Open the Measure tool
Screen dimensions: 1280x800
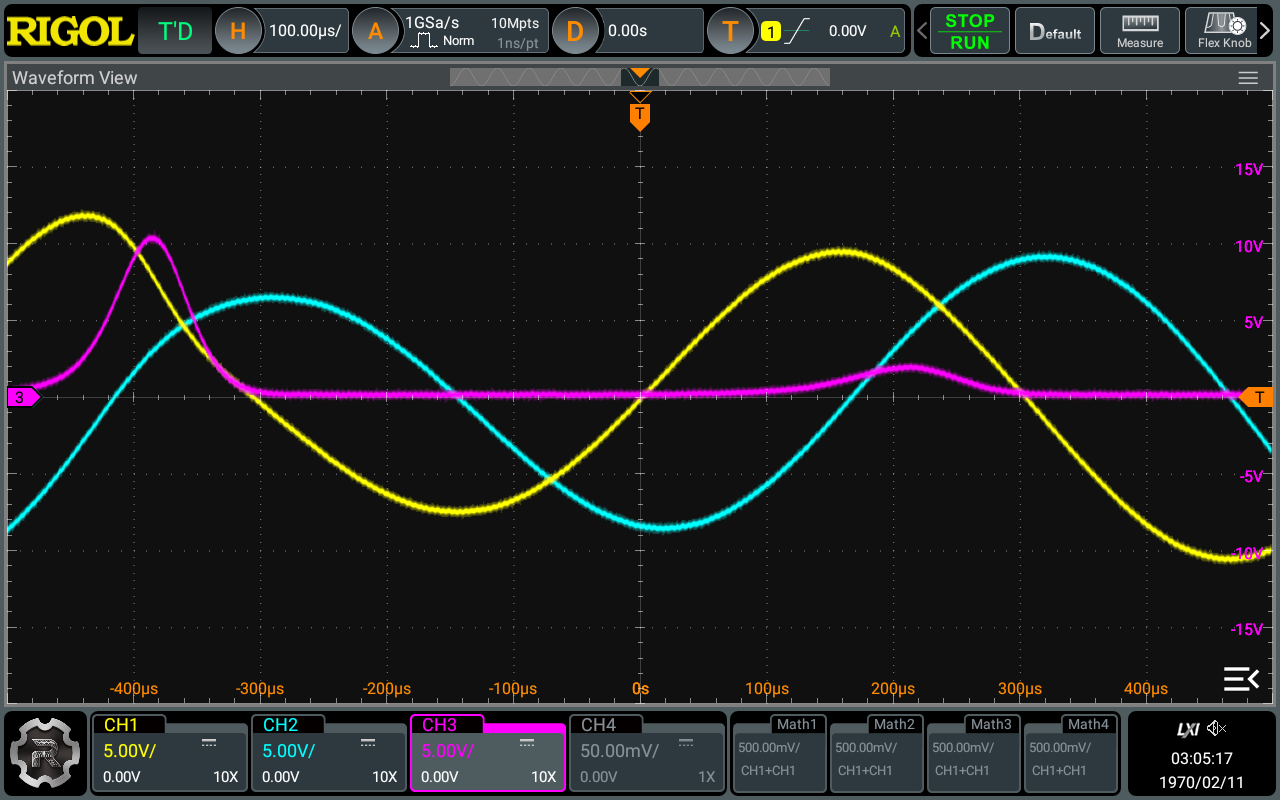[x=1139, y=31]
